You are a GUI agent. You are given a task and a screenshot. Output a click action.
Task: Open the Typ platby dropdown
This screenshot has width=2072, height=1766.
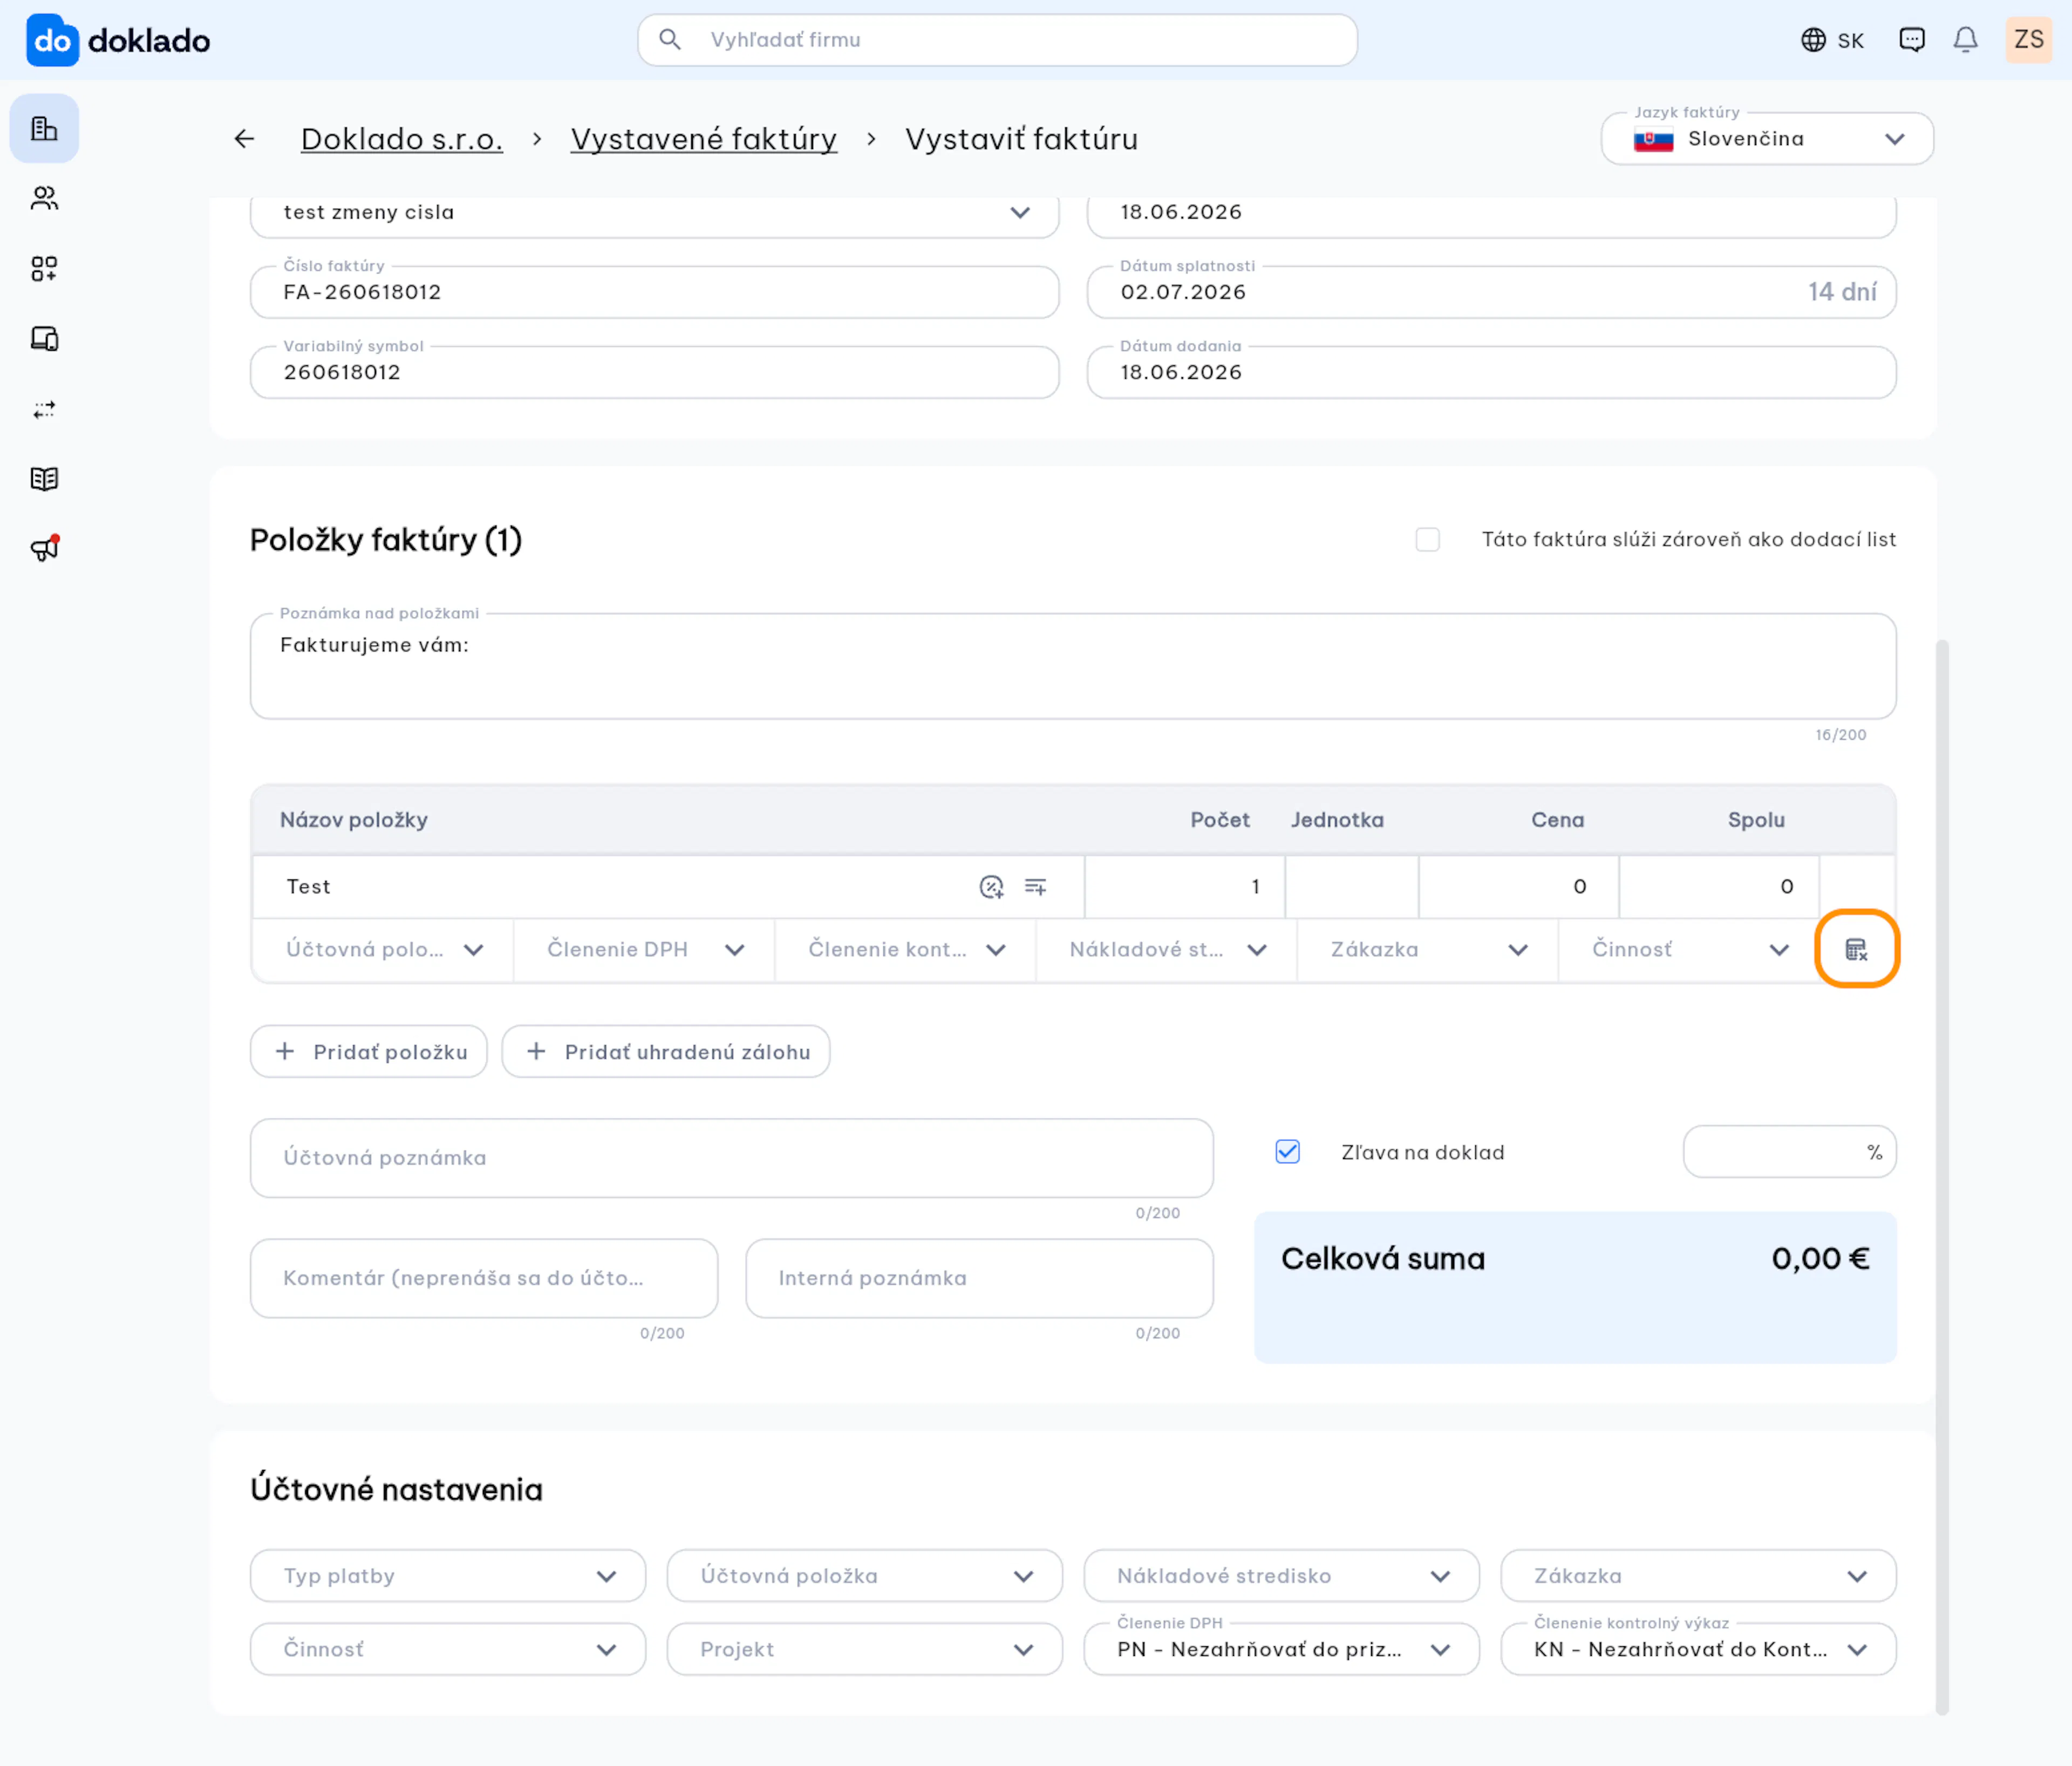tap(448, 1576)
